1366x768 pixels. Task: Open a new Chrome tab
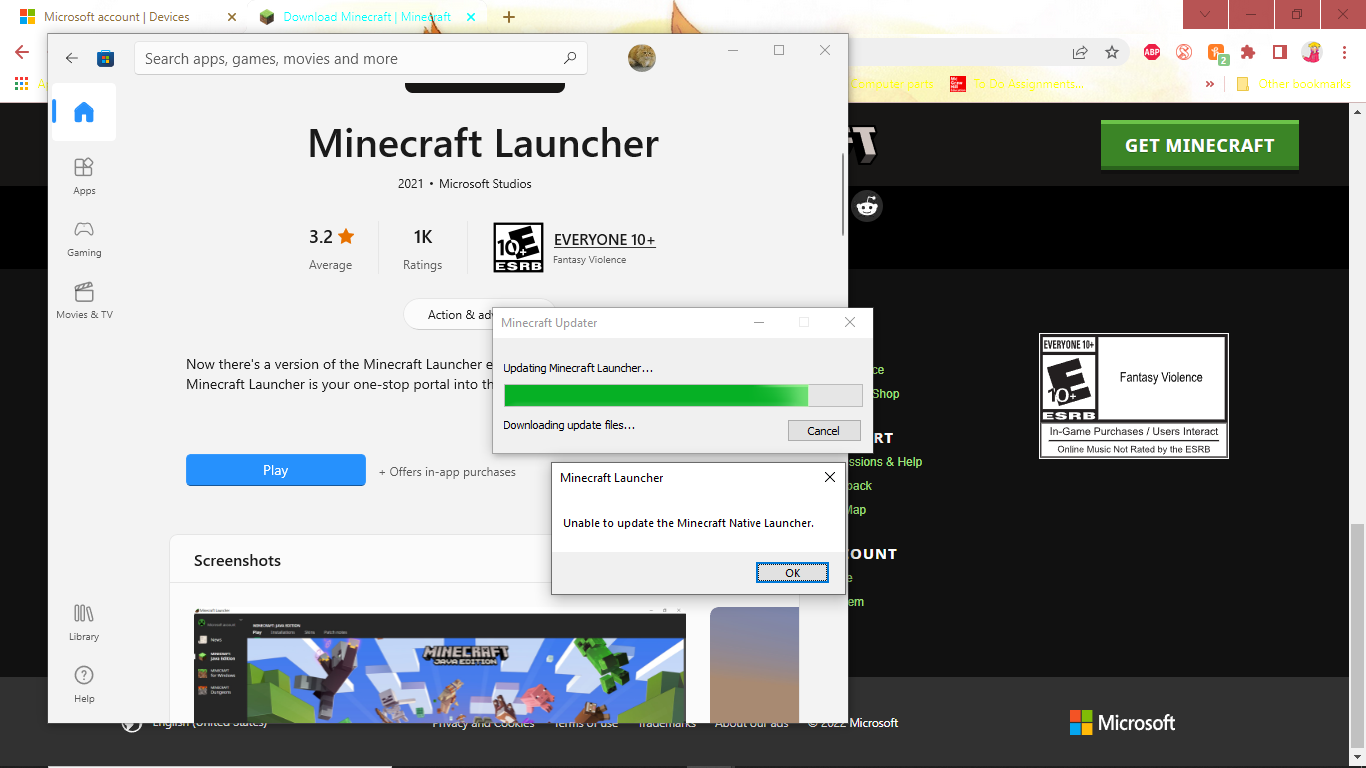509,17
